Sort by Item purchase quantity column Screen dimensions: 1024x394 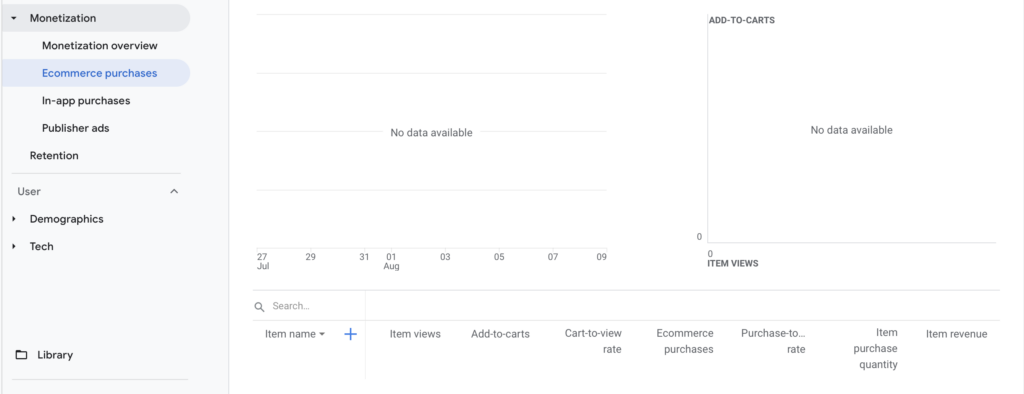point(875,349)
